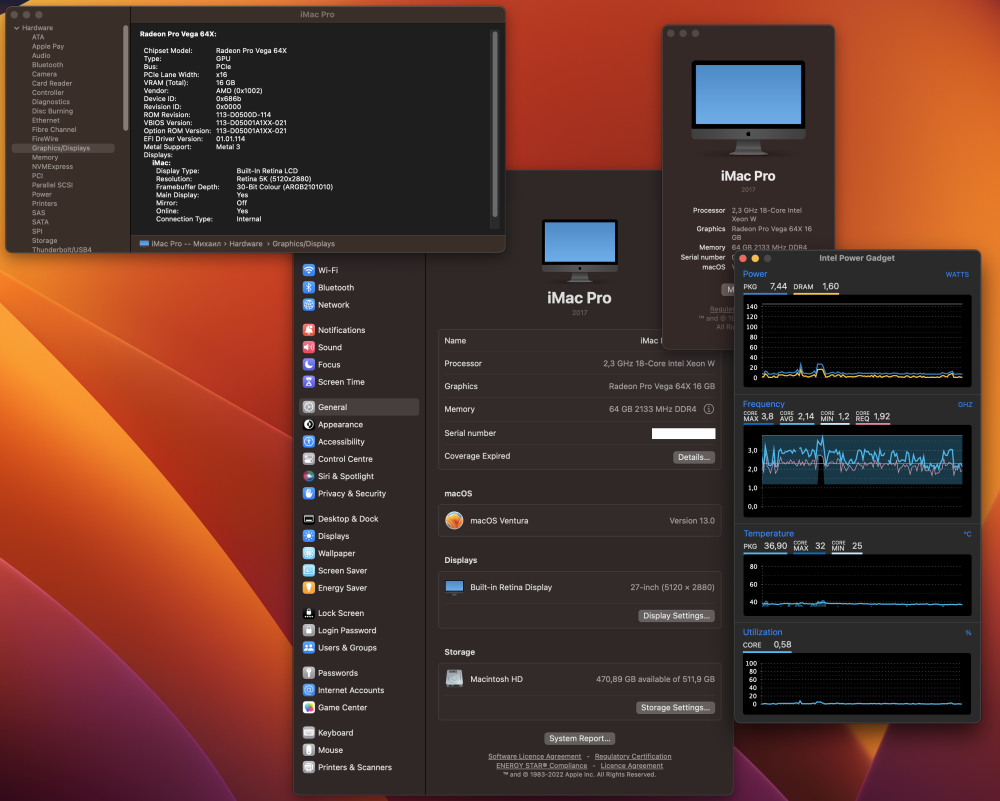Open Control Centre icon
1000x801 pixels.
309,459
